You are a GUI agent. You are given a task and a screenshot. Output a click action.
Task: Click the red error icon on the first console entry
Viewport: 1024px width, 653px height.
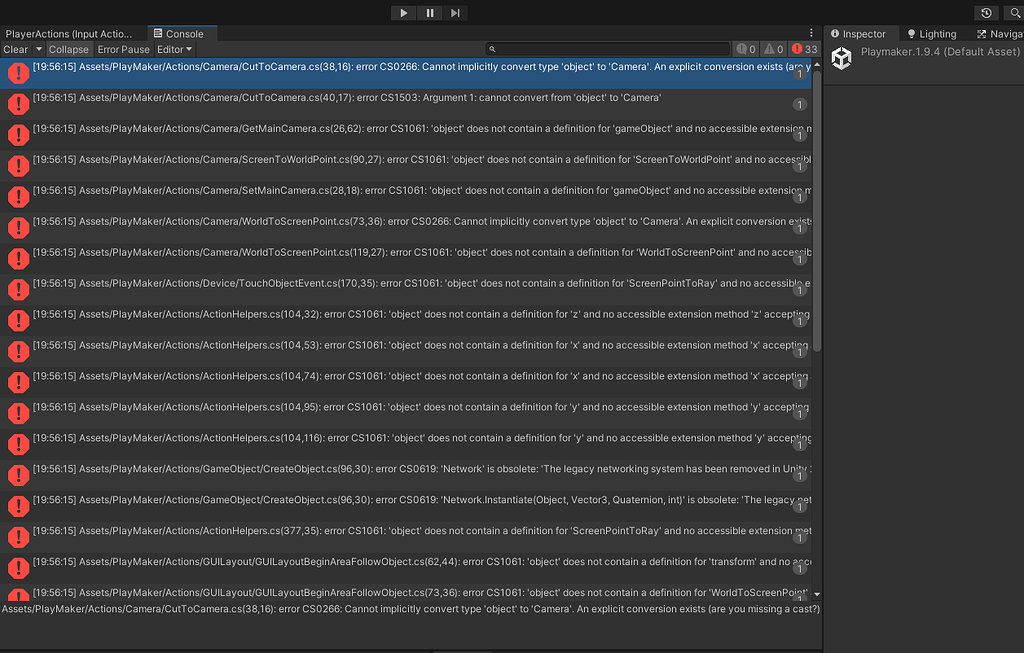click(x=18, y=72)
